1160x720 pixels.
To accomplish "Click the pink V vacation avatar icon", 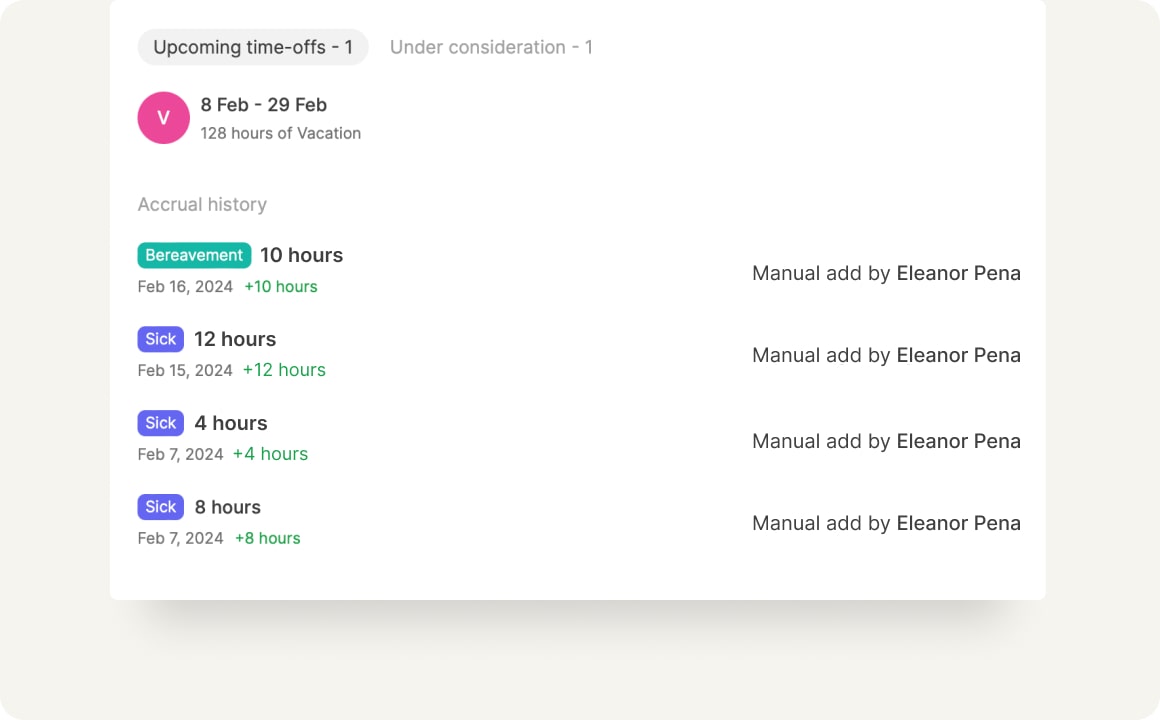I will click(x=163, y=117).
